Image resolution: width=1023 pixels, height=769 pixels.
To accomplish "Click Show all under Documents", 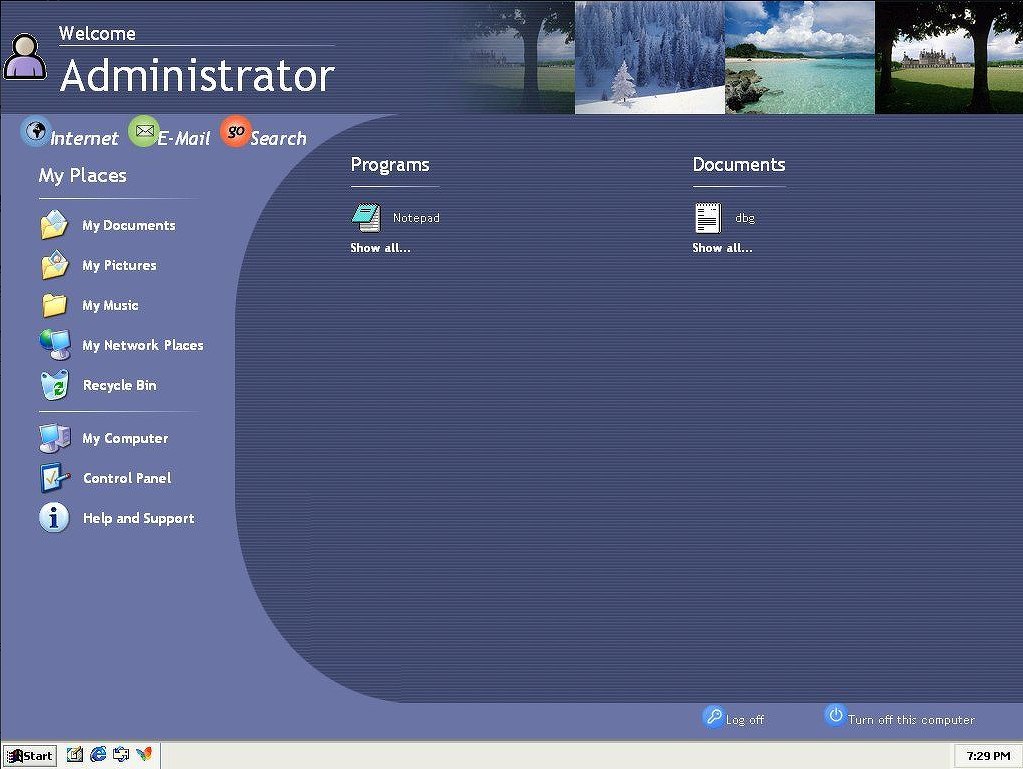I will click(x=722, y=248).
